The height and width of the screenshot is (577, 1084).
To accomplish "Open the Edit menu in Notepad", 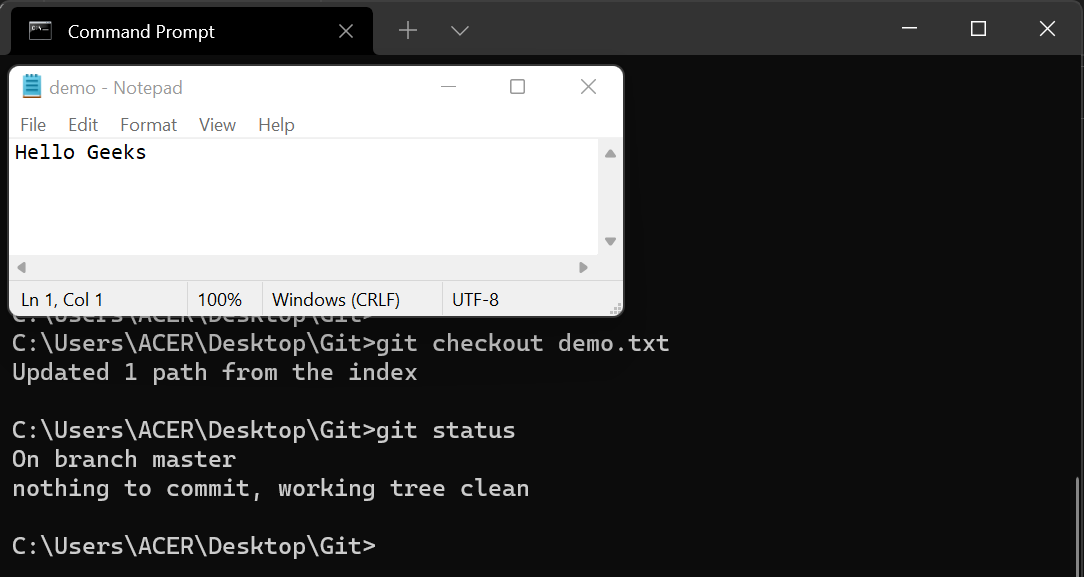I will click(82, 124).
